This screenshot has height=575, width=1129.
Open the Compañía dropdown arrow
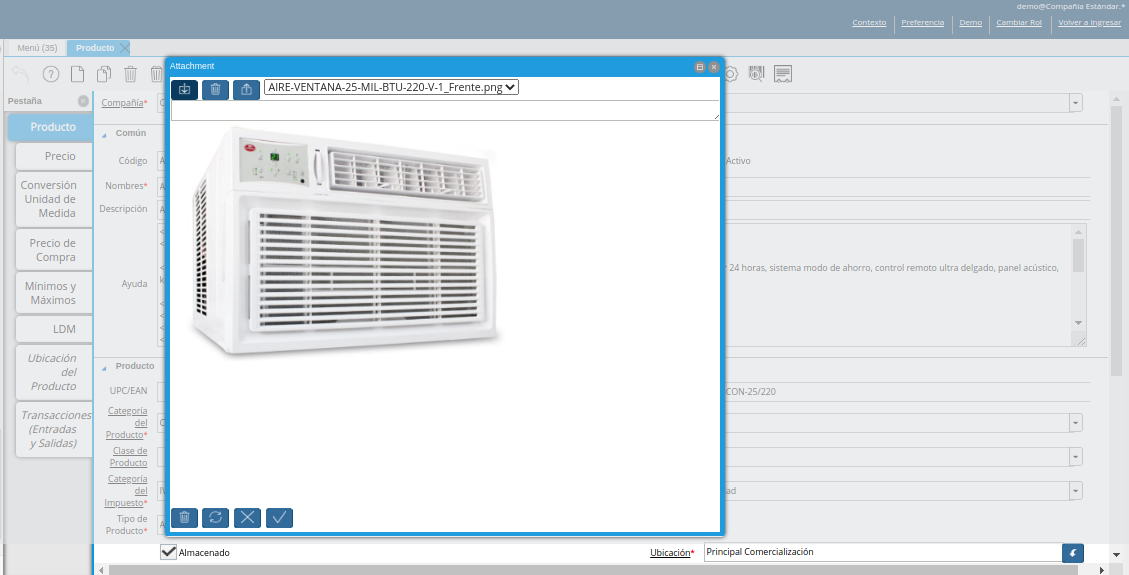click(1076, 103)
